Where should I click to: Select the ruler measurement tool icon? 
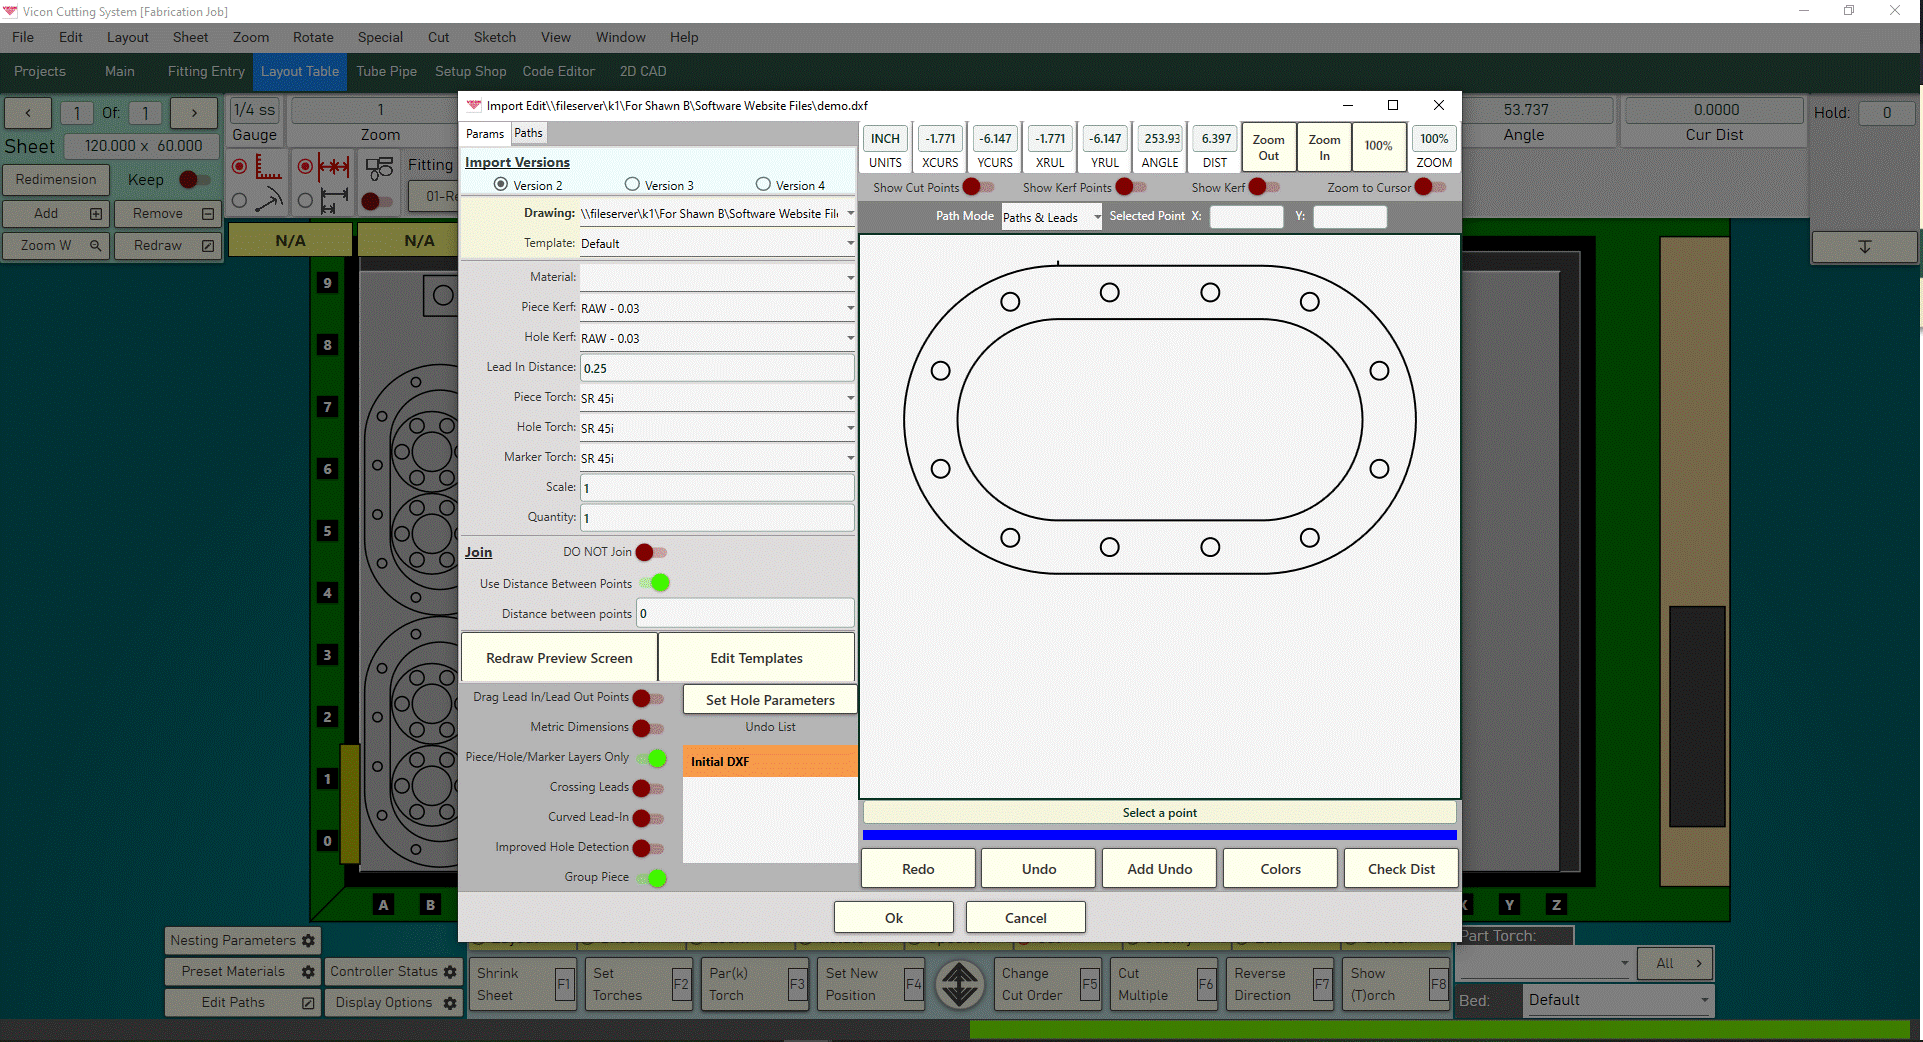pyautogui.click(x=269, y=166)
